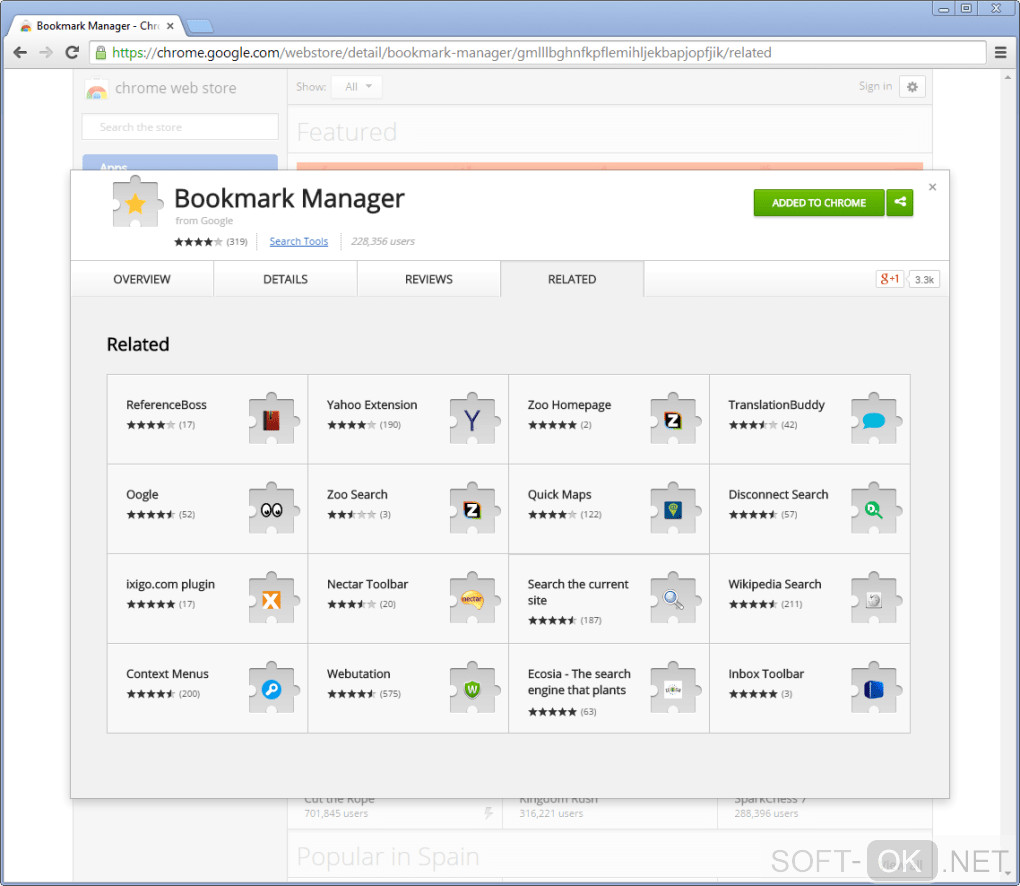Click the Disconnect Search title
The width and height of the screenshot is (1020, 886).
778,494
